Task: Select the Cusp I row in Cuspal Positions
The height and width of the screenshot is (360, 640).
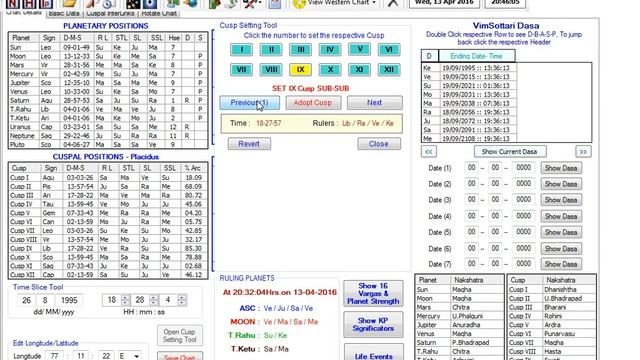Action: click(108, 178)
